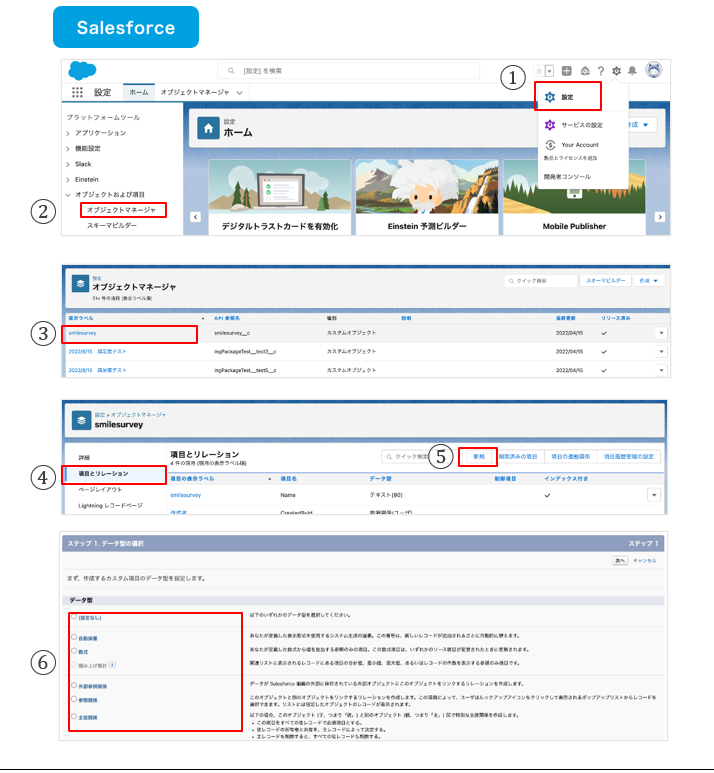Image resolution: width=714 pixels, height=773 pixels.
Task: Open smilesurvey field label link
Action: (185, 495)
